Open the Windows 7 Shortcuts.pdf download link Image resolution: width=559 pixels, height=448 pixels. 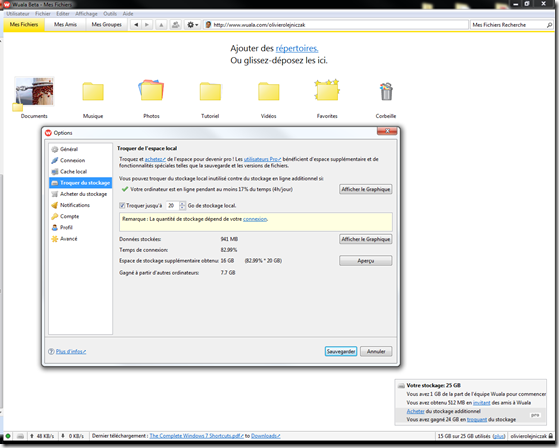196,436
